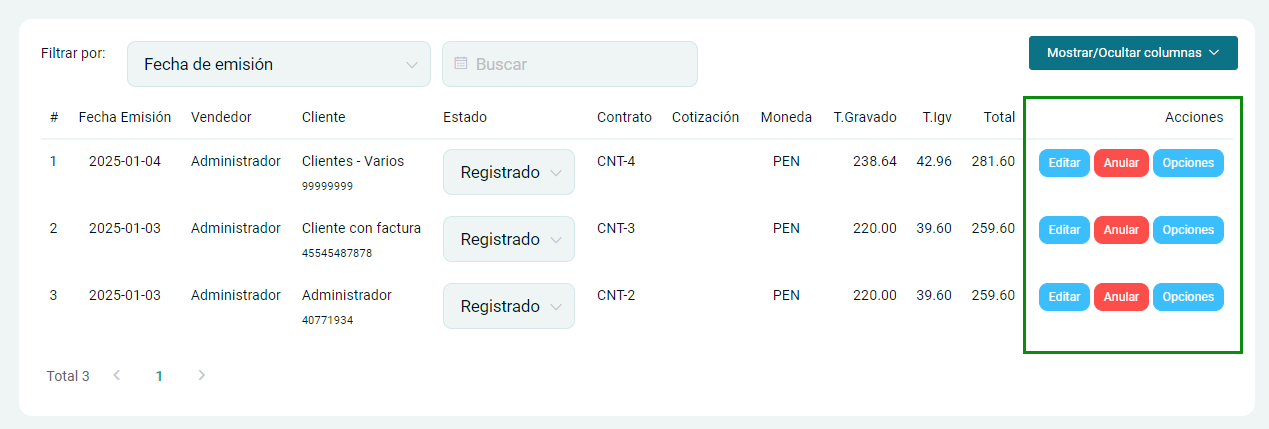The height and width of the screenshot is (429, 1269).
Task: Click the Fecha Emisión column header
Action: coord(125,117)
